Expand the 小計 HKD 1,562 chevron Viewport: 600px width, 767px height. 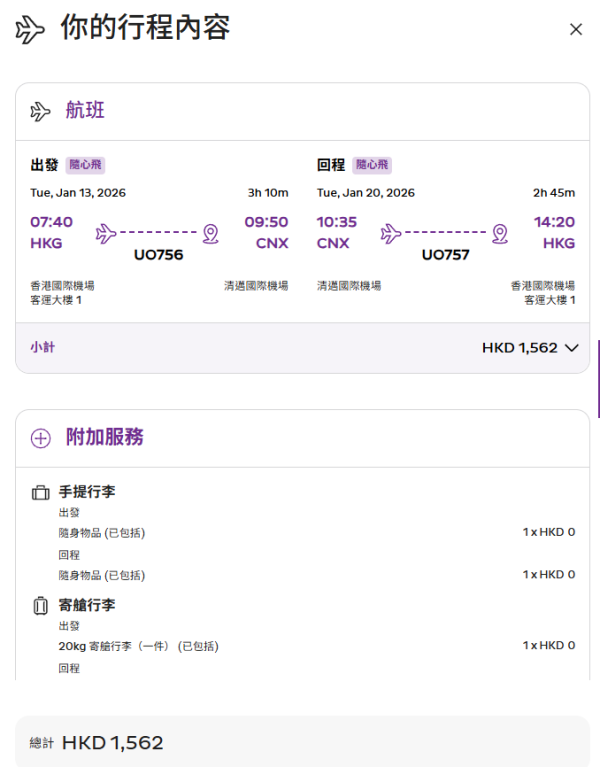tap(572, 348)
